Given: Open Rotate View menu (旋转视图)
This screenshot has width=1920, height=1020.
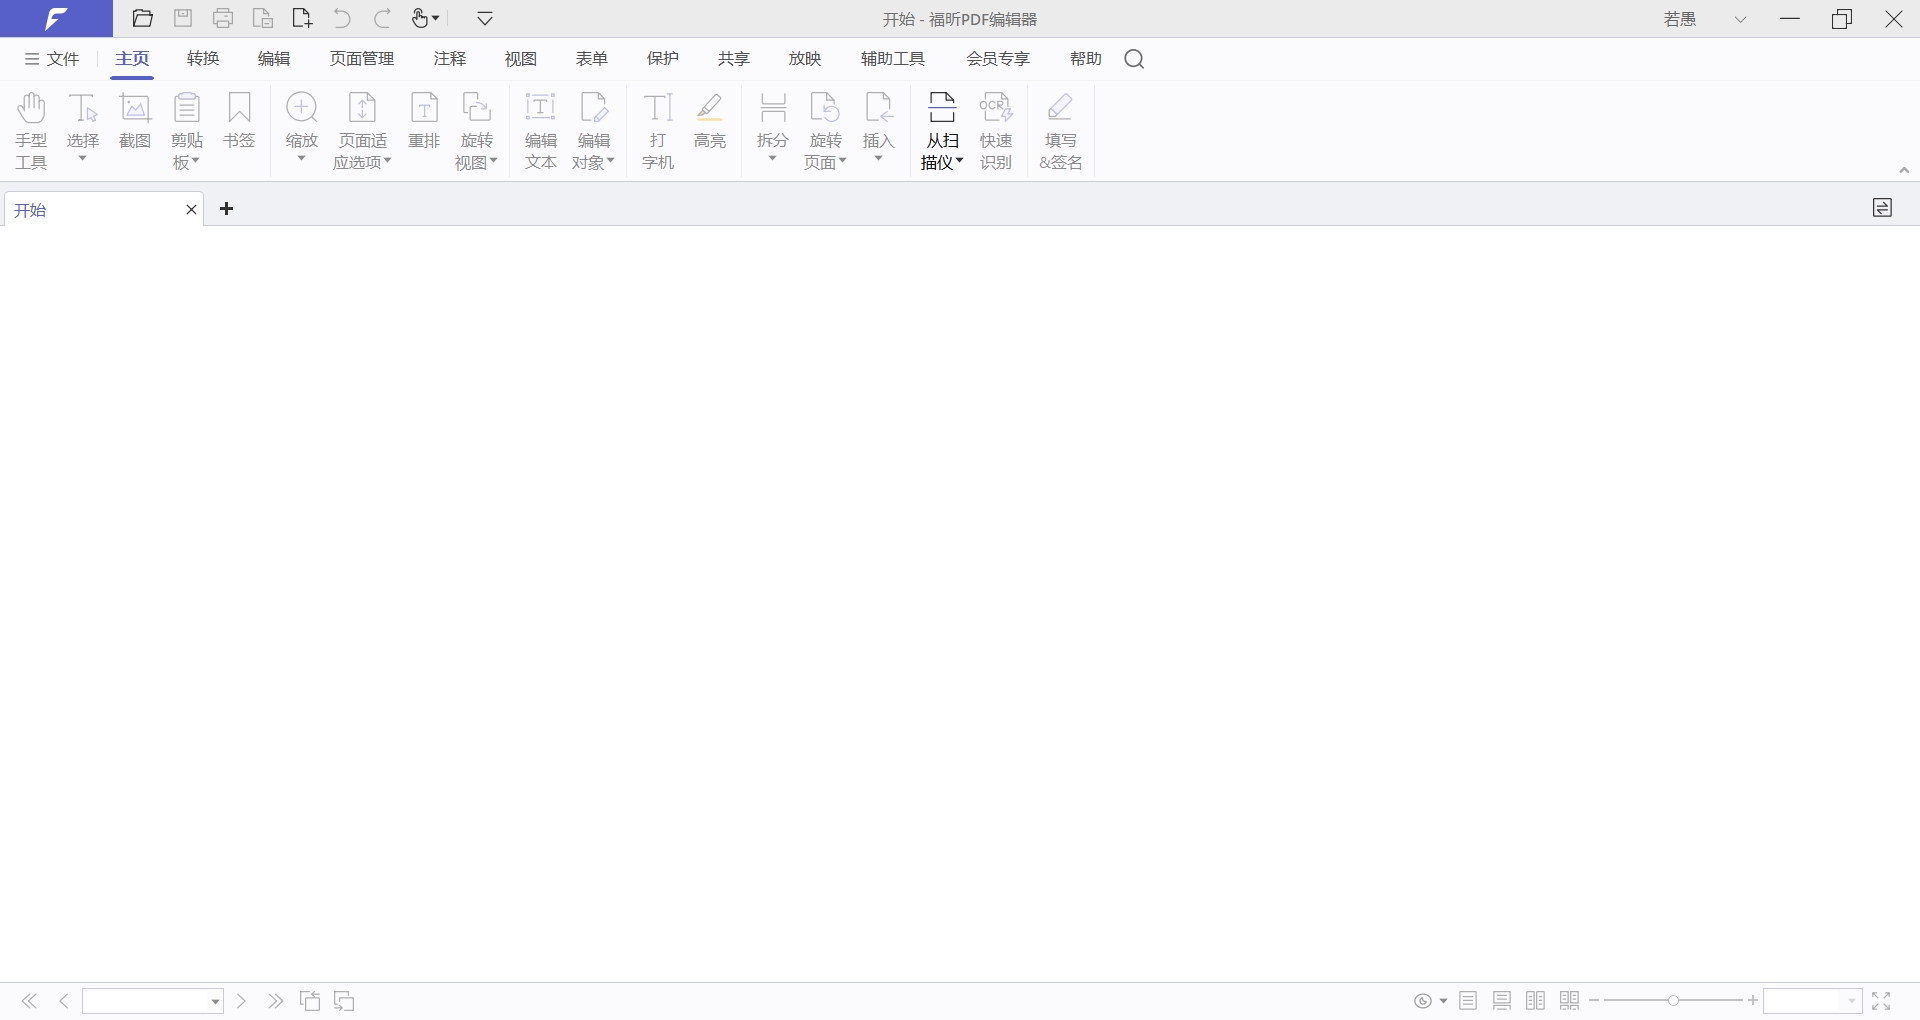Looking at the screenshot, I should pos(476,131).
